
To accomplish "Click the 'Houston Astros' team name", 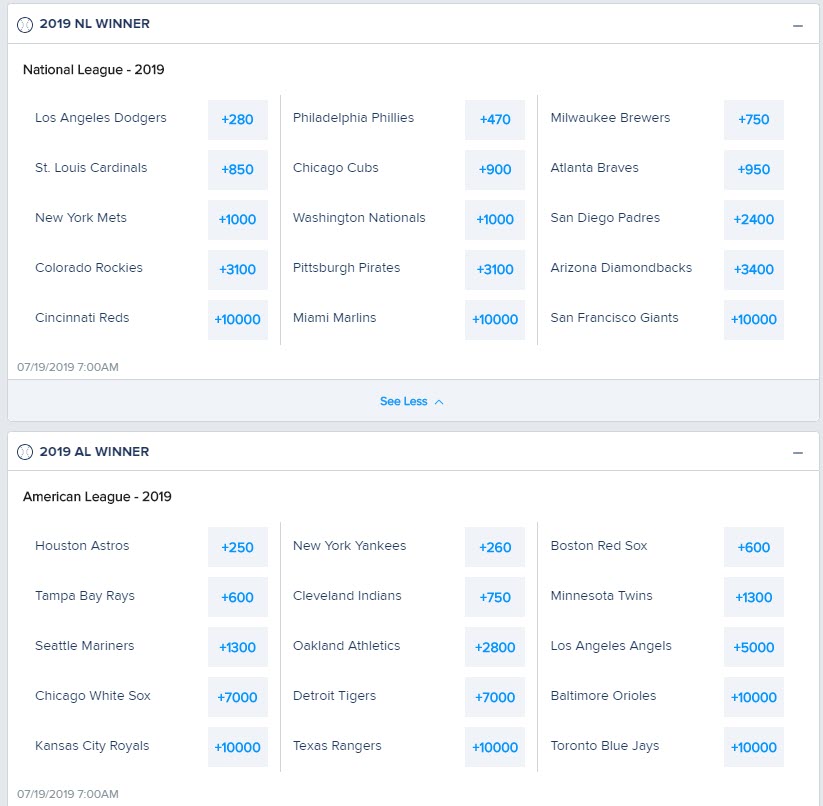I will pyautogui.click(x=82, y=546).
